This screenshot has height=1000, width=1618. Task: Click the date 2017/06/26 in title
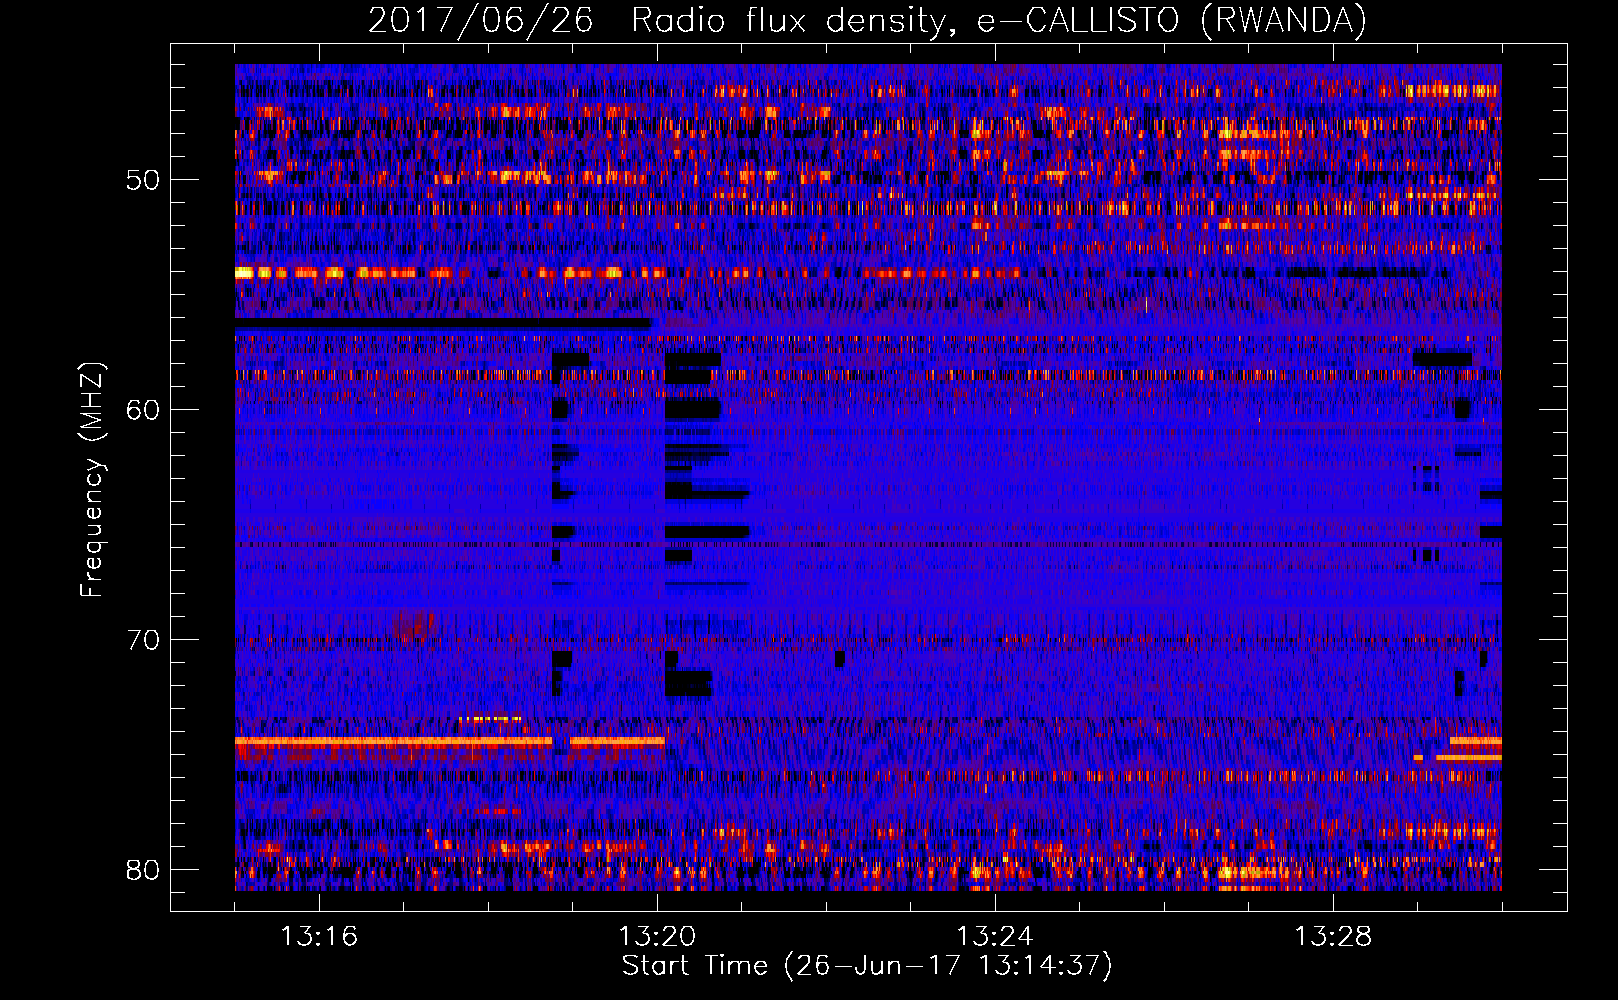[480, 20]
